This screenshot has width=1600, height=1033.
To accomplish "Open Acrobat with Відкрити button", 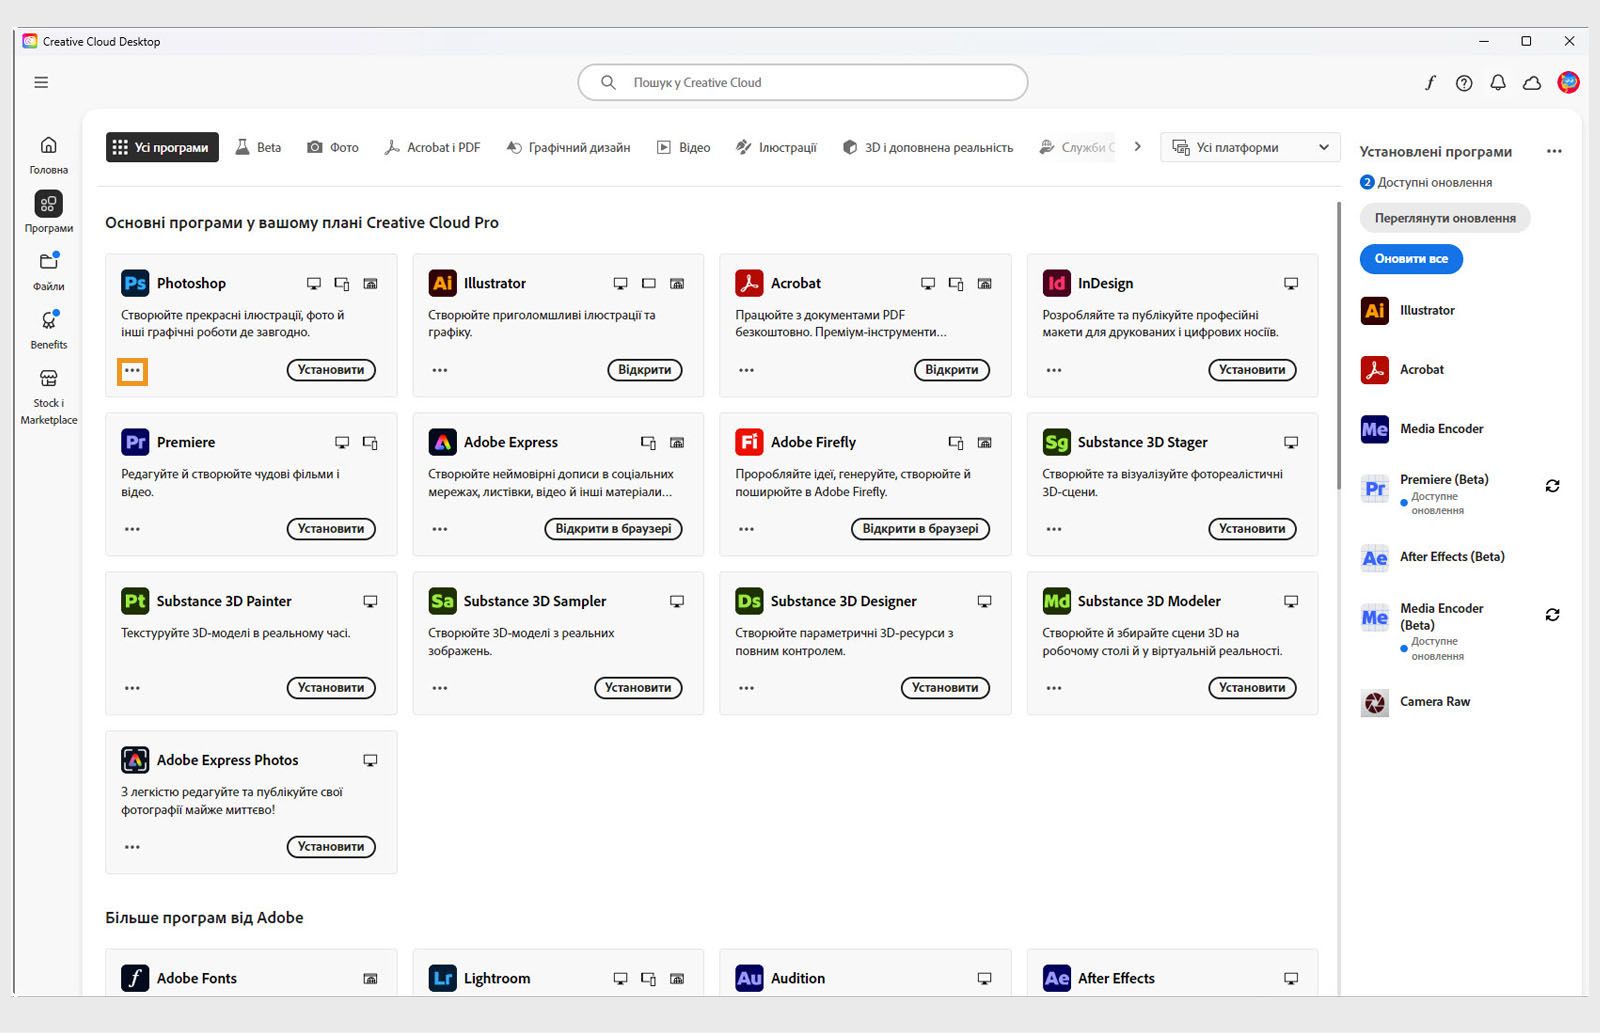I will click(952, 370).
